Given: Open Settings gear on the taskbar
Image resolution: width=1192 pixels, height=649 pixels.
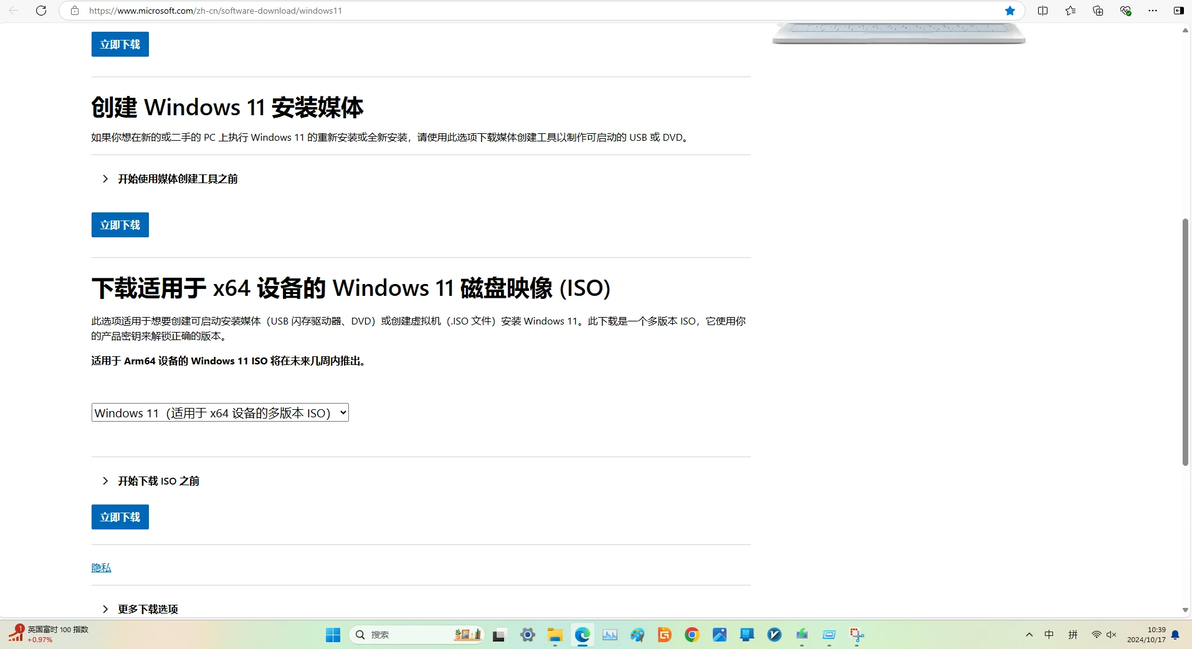Looking at the screenshot, I should point(528,635).
